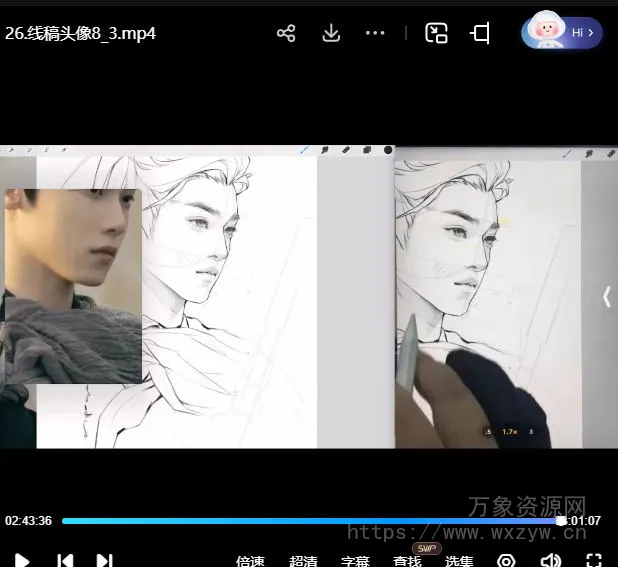This screenshot has width=618, height=567.
Task: Open the Hi assistant avatar button
Action: 561,33
